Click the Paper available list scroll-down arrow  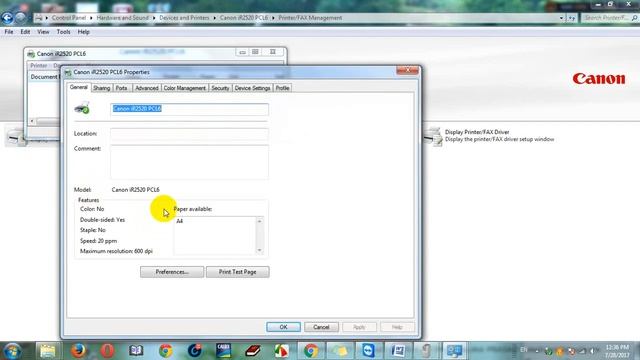click(260, 251)
